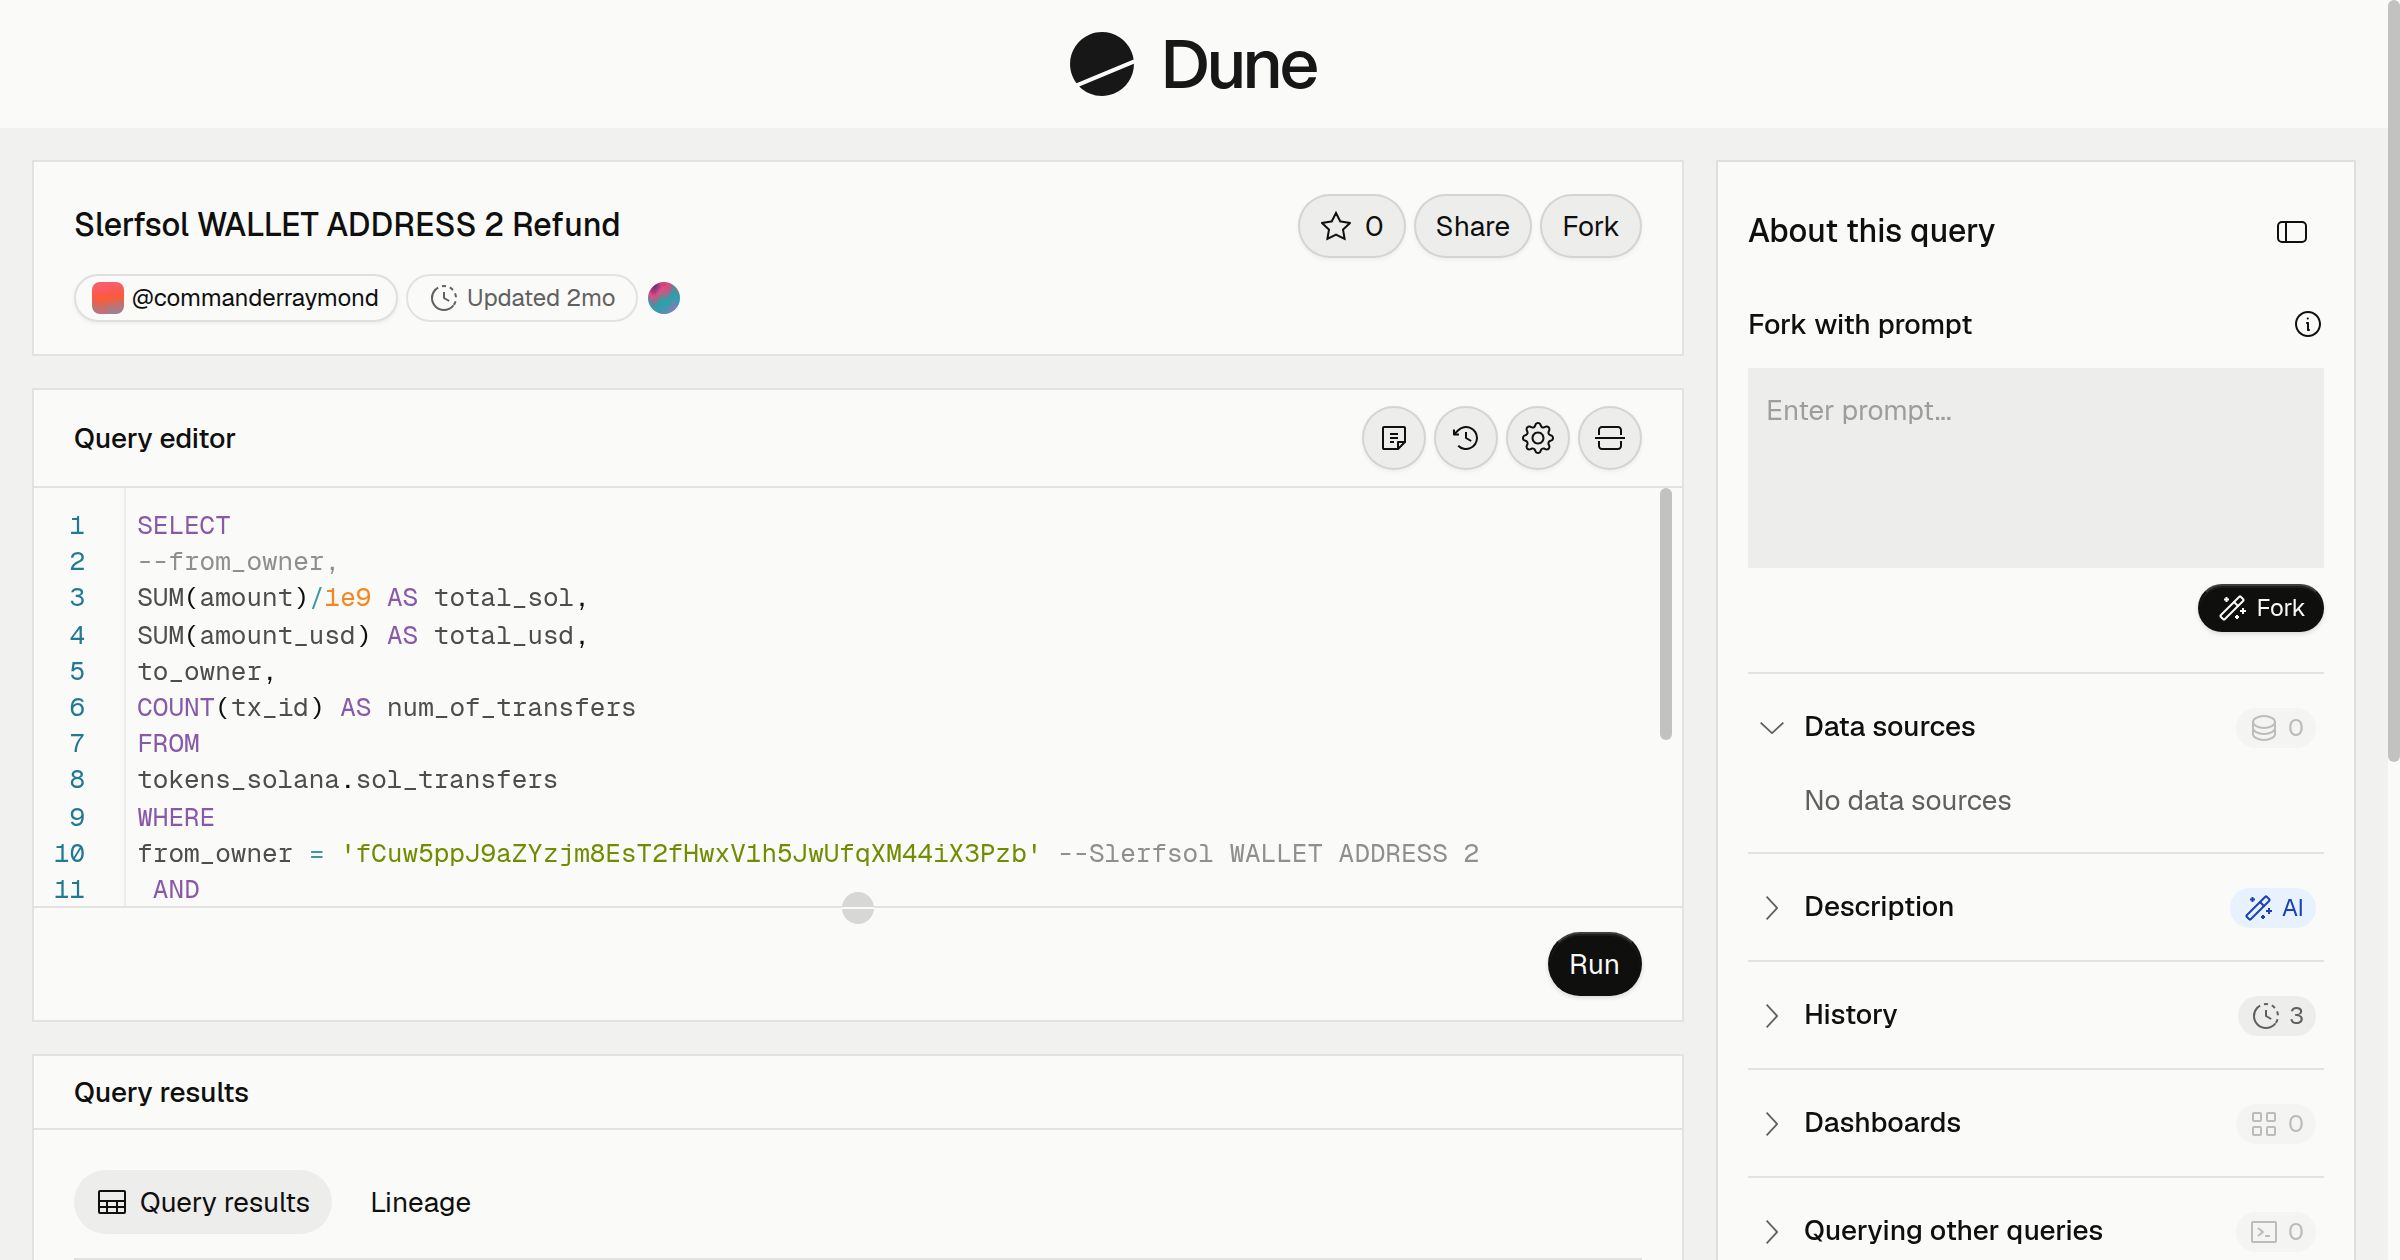Viewport: 2400px width, 1260px height.
Task: Click the round gradient avatar
Action: [x=664, y=298]
